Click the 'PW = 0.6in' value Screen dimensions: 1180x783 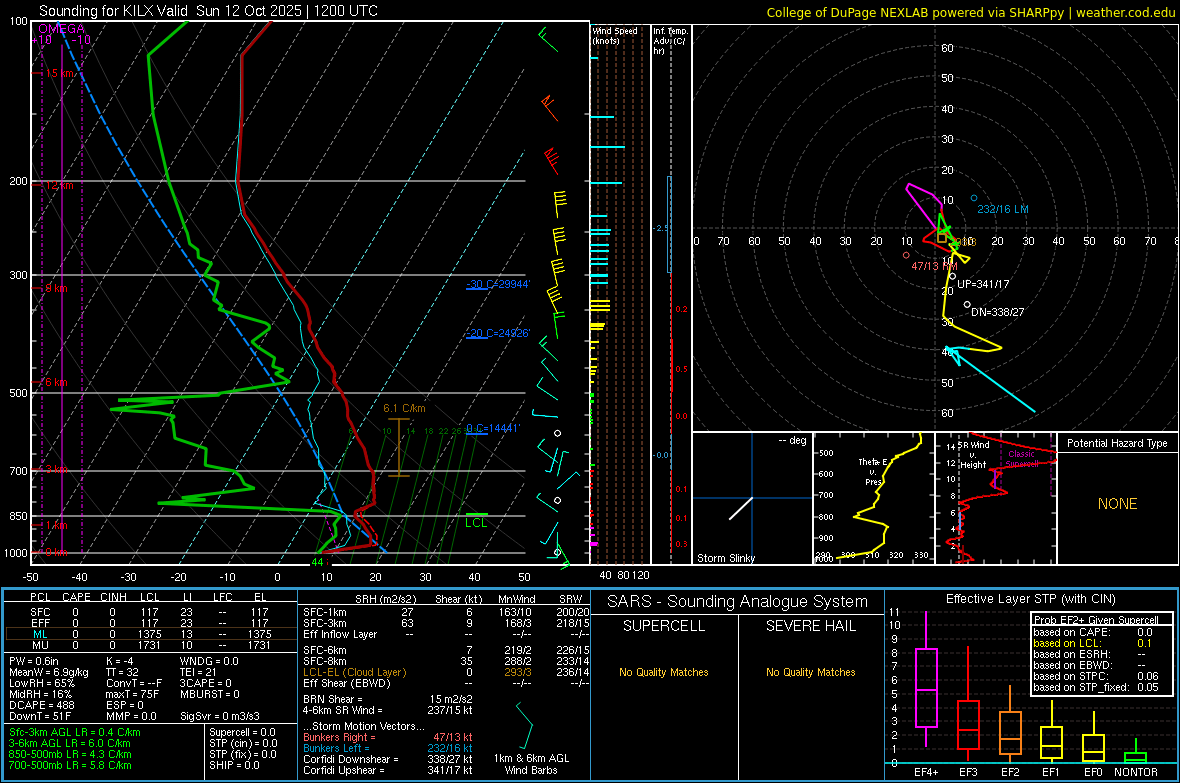34,661
